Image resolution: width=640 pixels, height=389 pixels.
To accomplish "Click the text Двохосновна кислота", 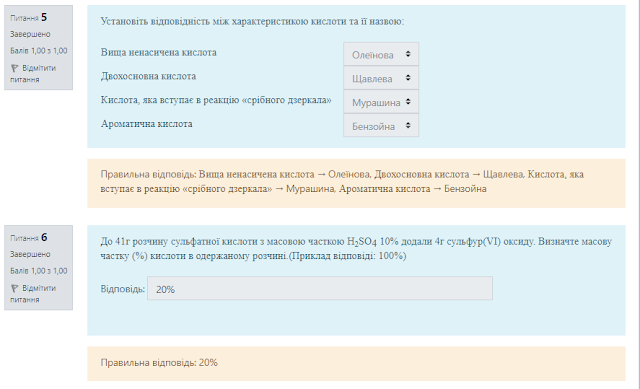I will [148, 76].
